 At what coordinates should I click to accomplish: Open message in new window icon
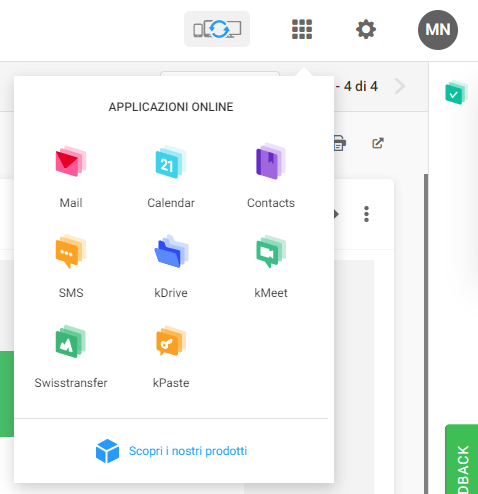point(378,143)
